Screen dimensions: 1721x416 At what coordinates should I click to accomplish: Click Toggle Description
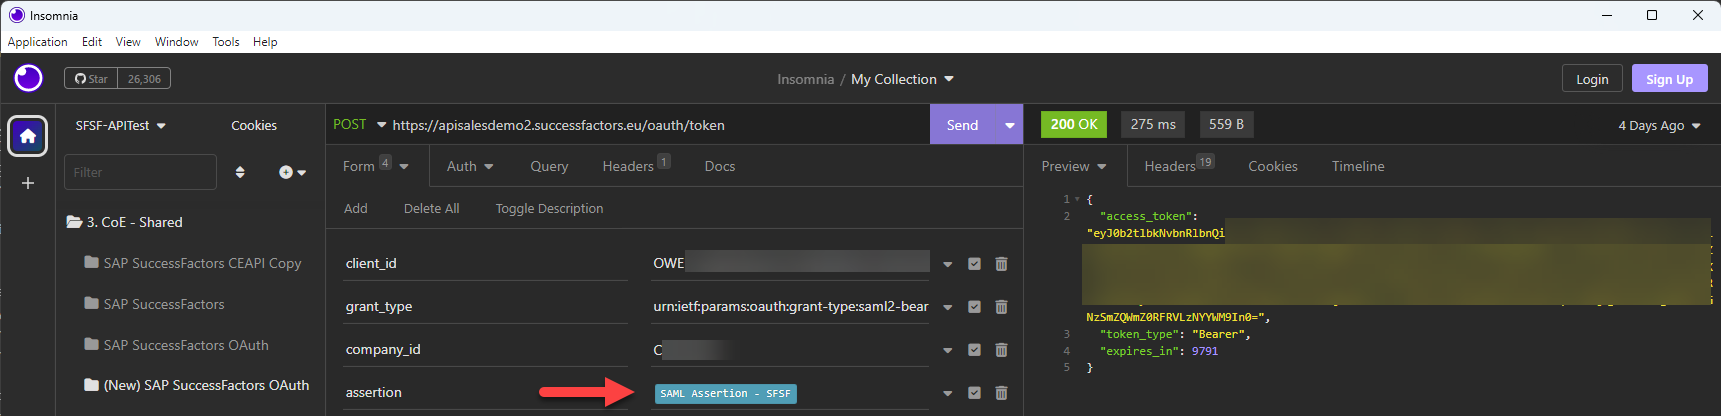(549, 208)
